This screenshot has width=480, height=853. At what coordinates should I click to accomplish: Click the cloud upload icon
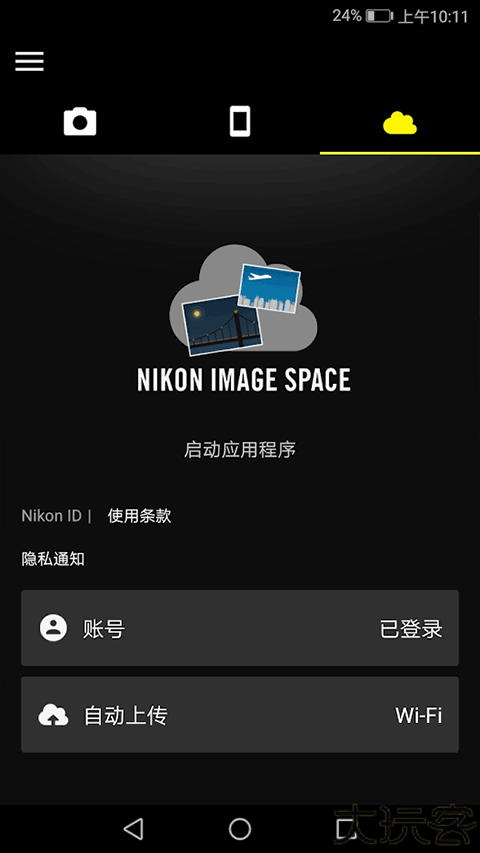[x=53, y=715]
